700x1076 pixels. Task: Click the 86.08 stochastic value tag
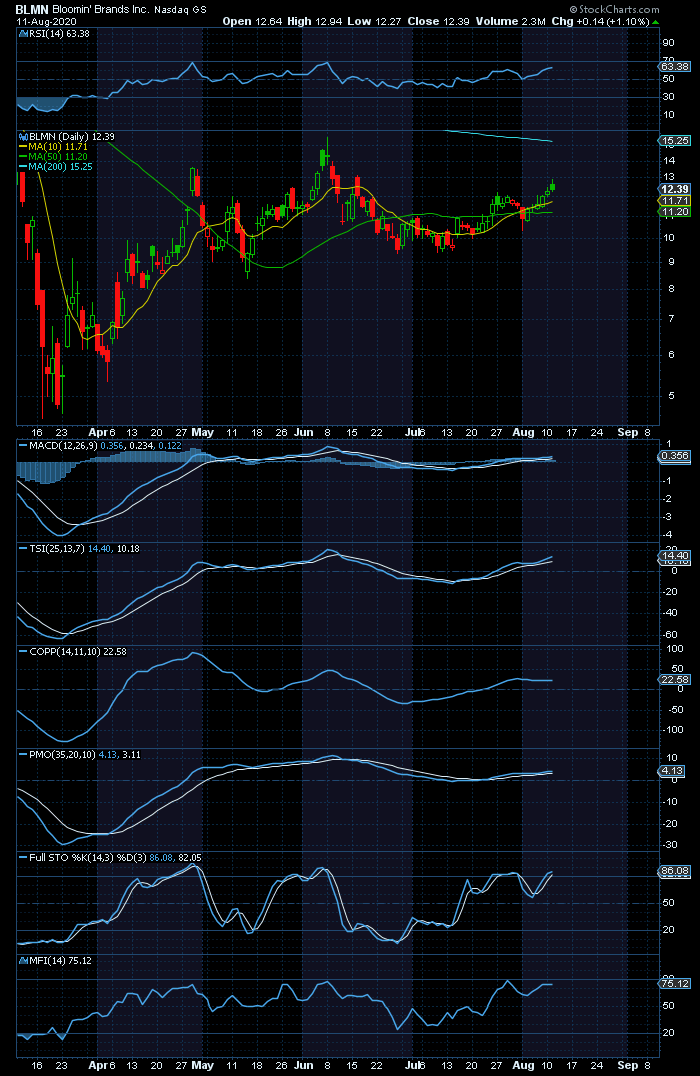pyautogui.click(x=675, y=872)
